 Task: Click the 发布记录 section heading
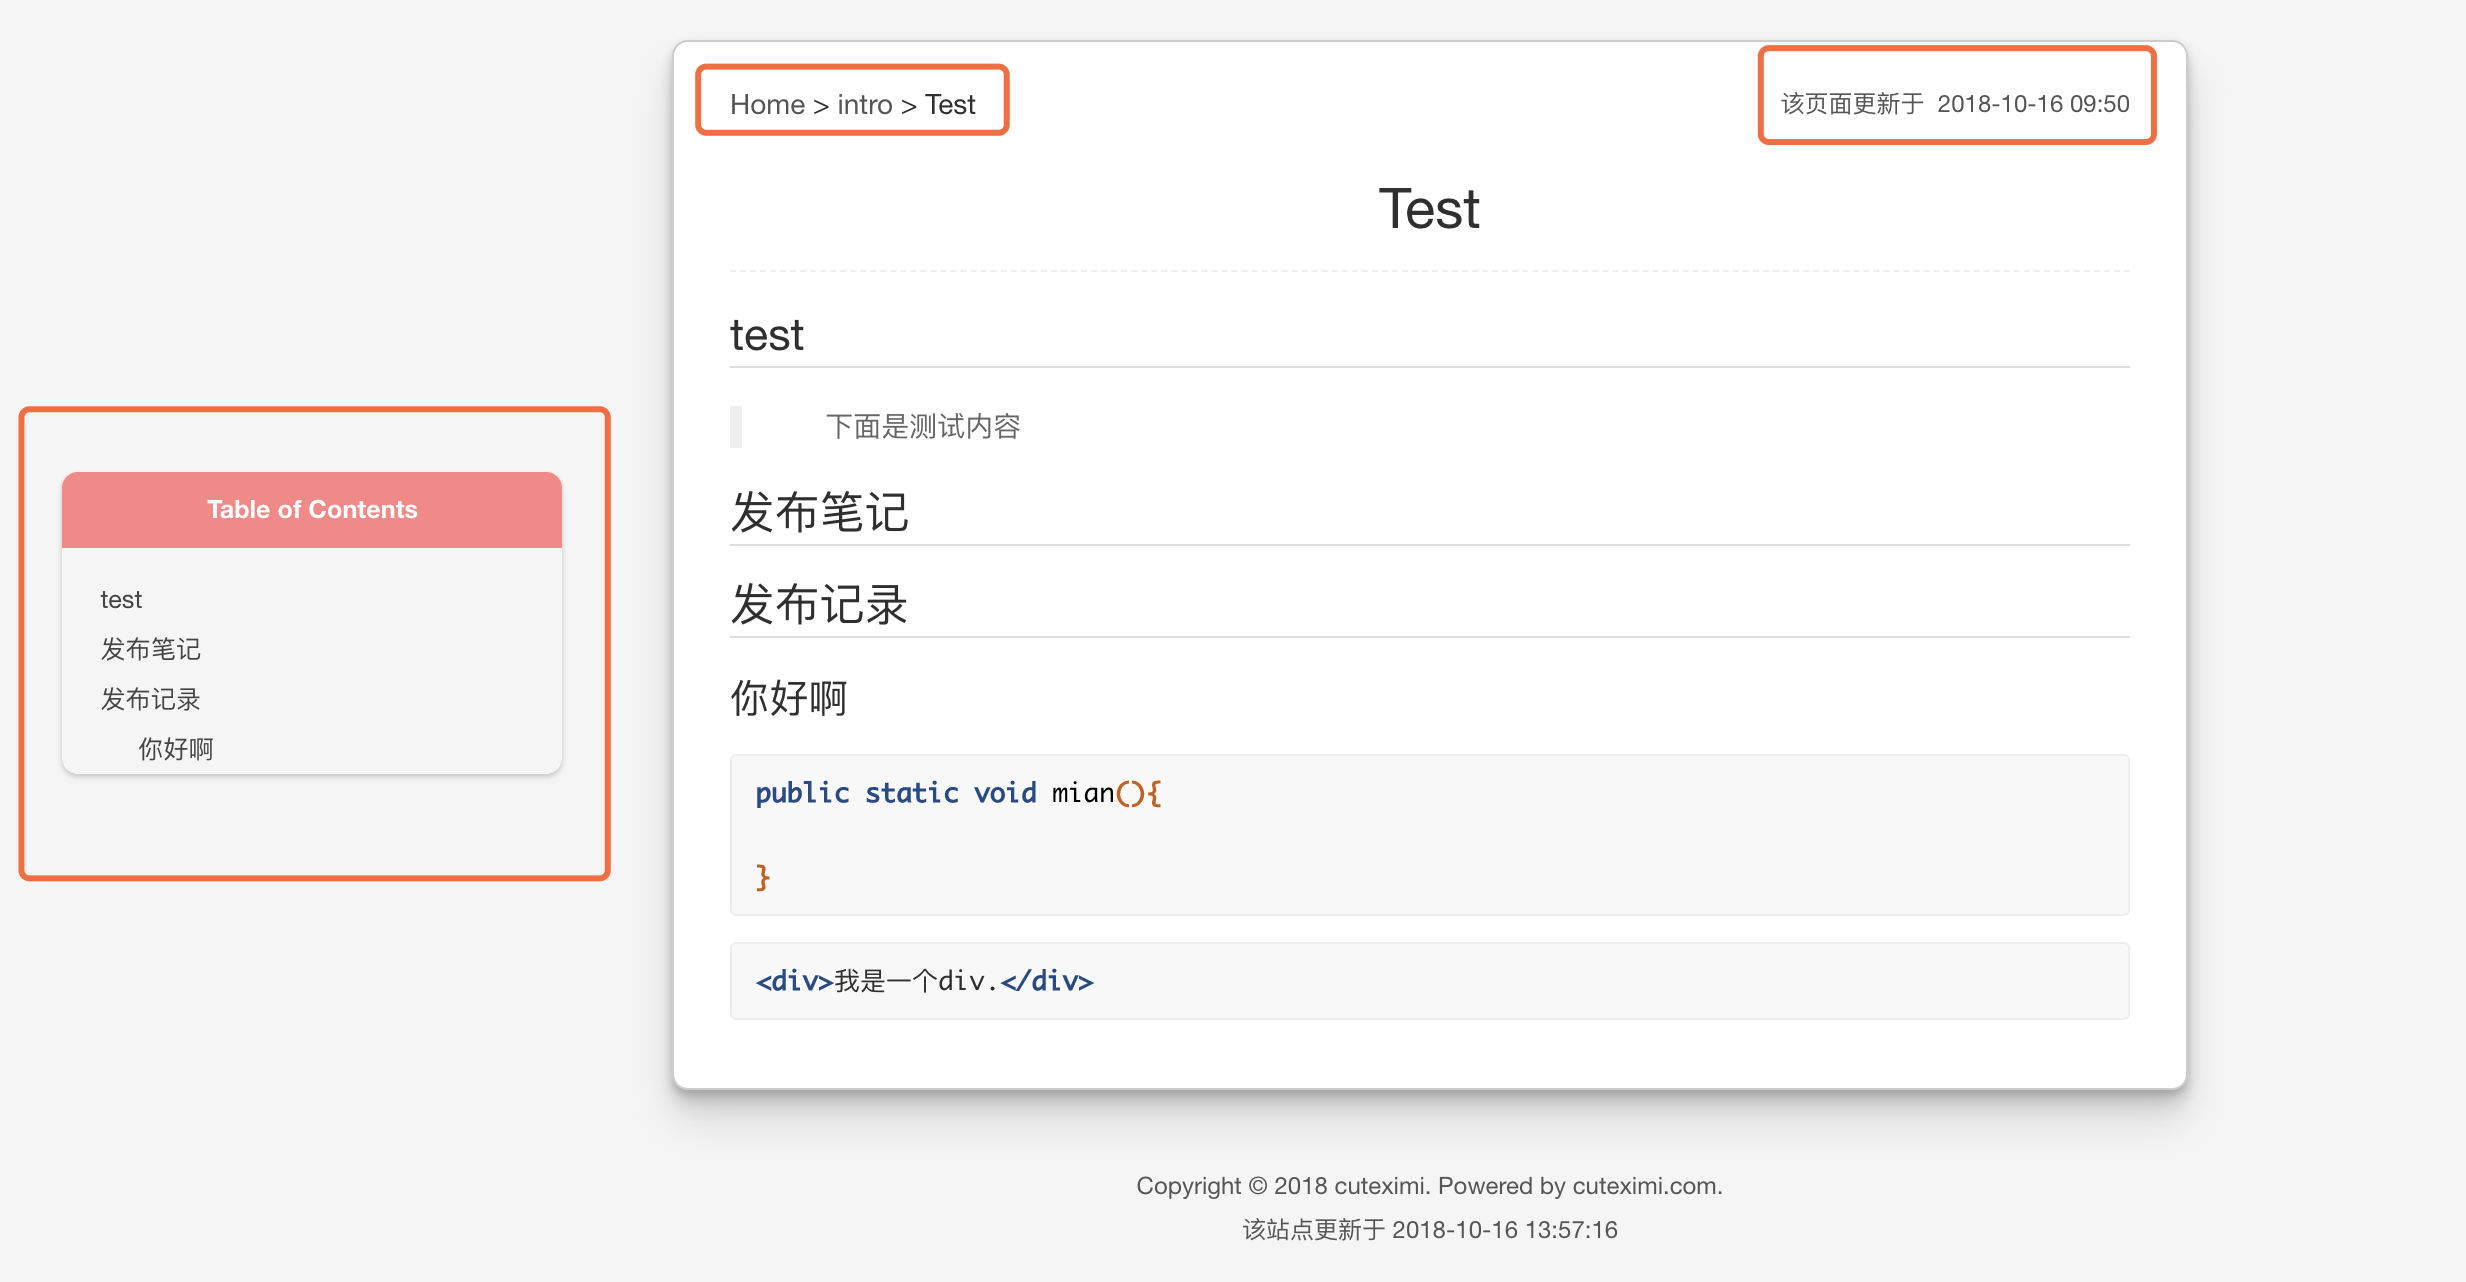click(x=819, y=605)
